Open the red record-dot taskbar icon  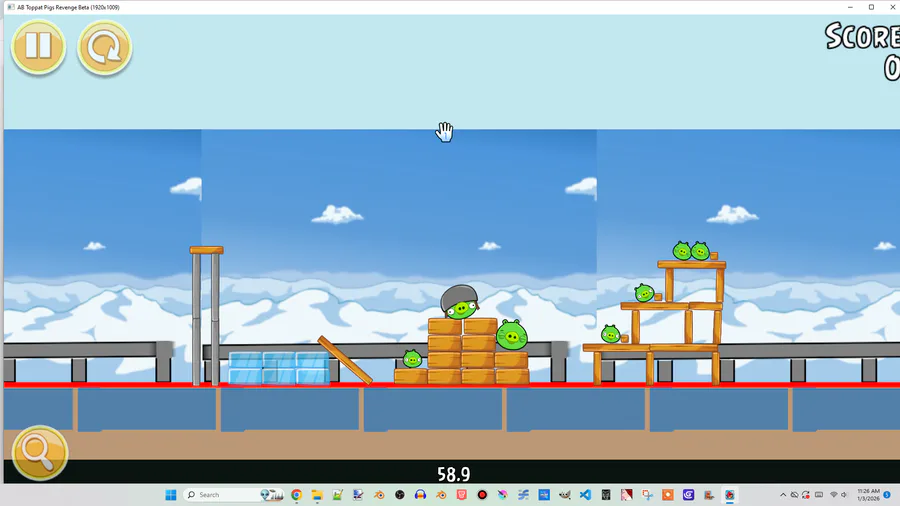pos(482,495)
